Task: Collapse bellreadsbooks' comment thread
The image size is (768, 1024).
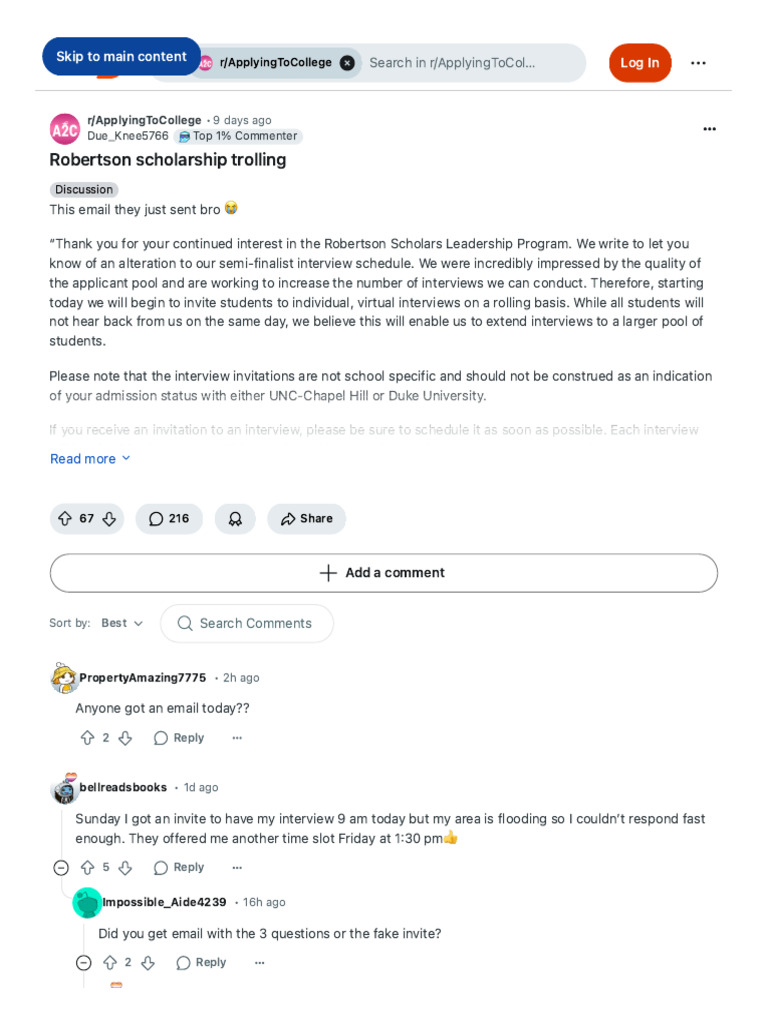Action: (61, 868)
